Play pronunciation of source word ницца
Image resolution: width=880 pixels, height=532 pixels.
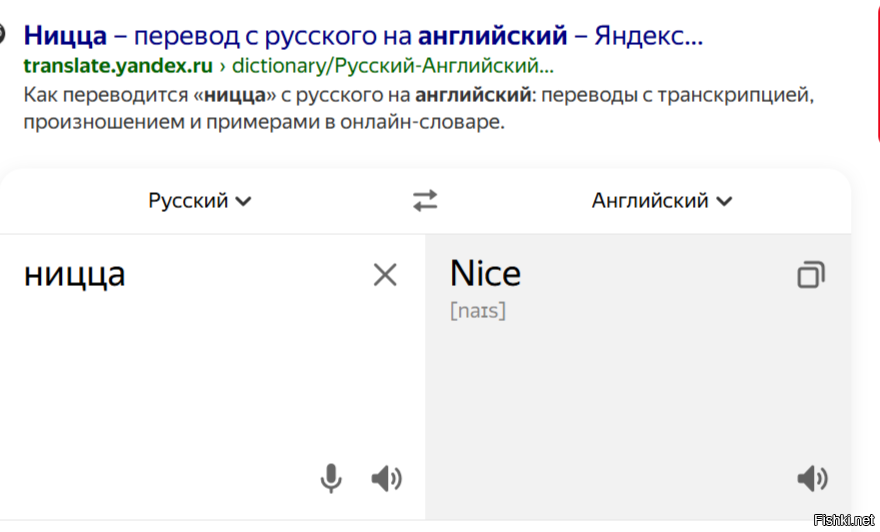coord(387,479)
